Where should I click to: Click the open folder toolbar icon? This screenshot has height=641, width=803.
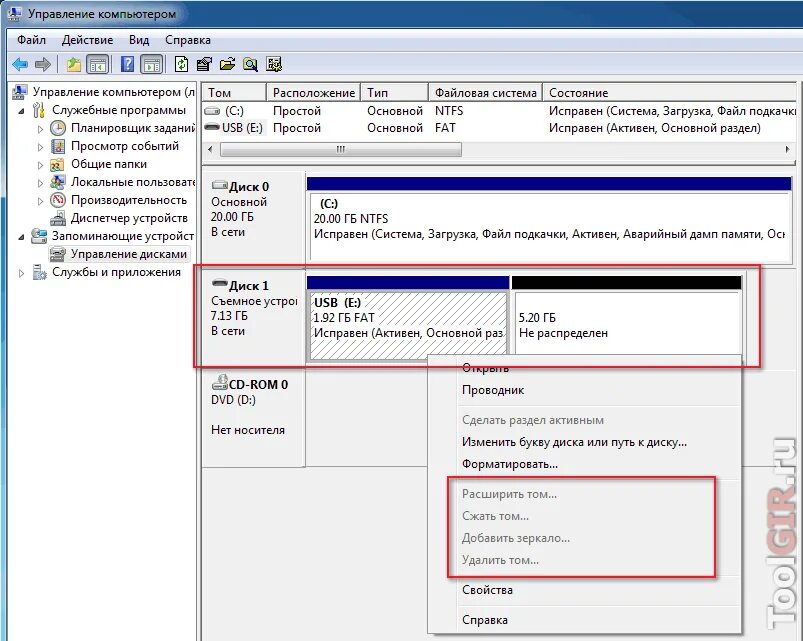[x=227, y=65]
